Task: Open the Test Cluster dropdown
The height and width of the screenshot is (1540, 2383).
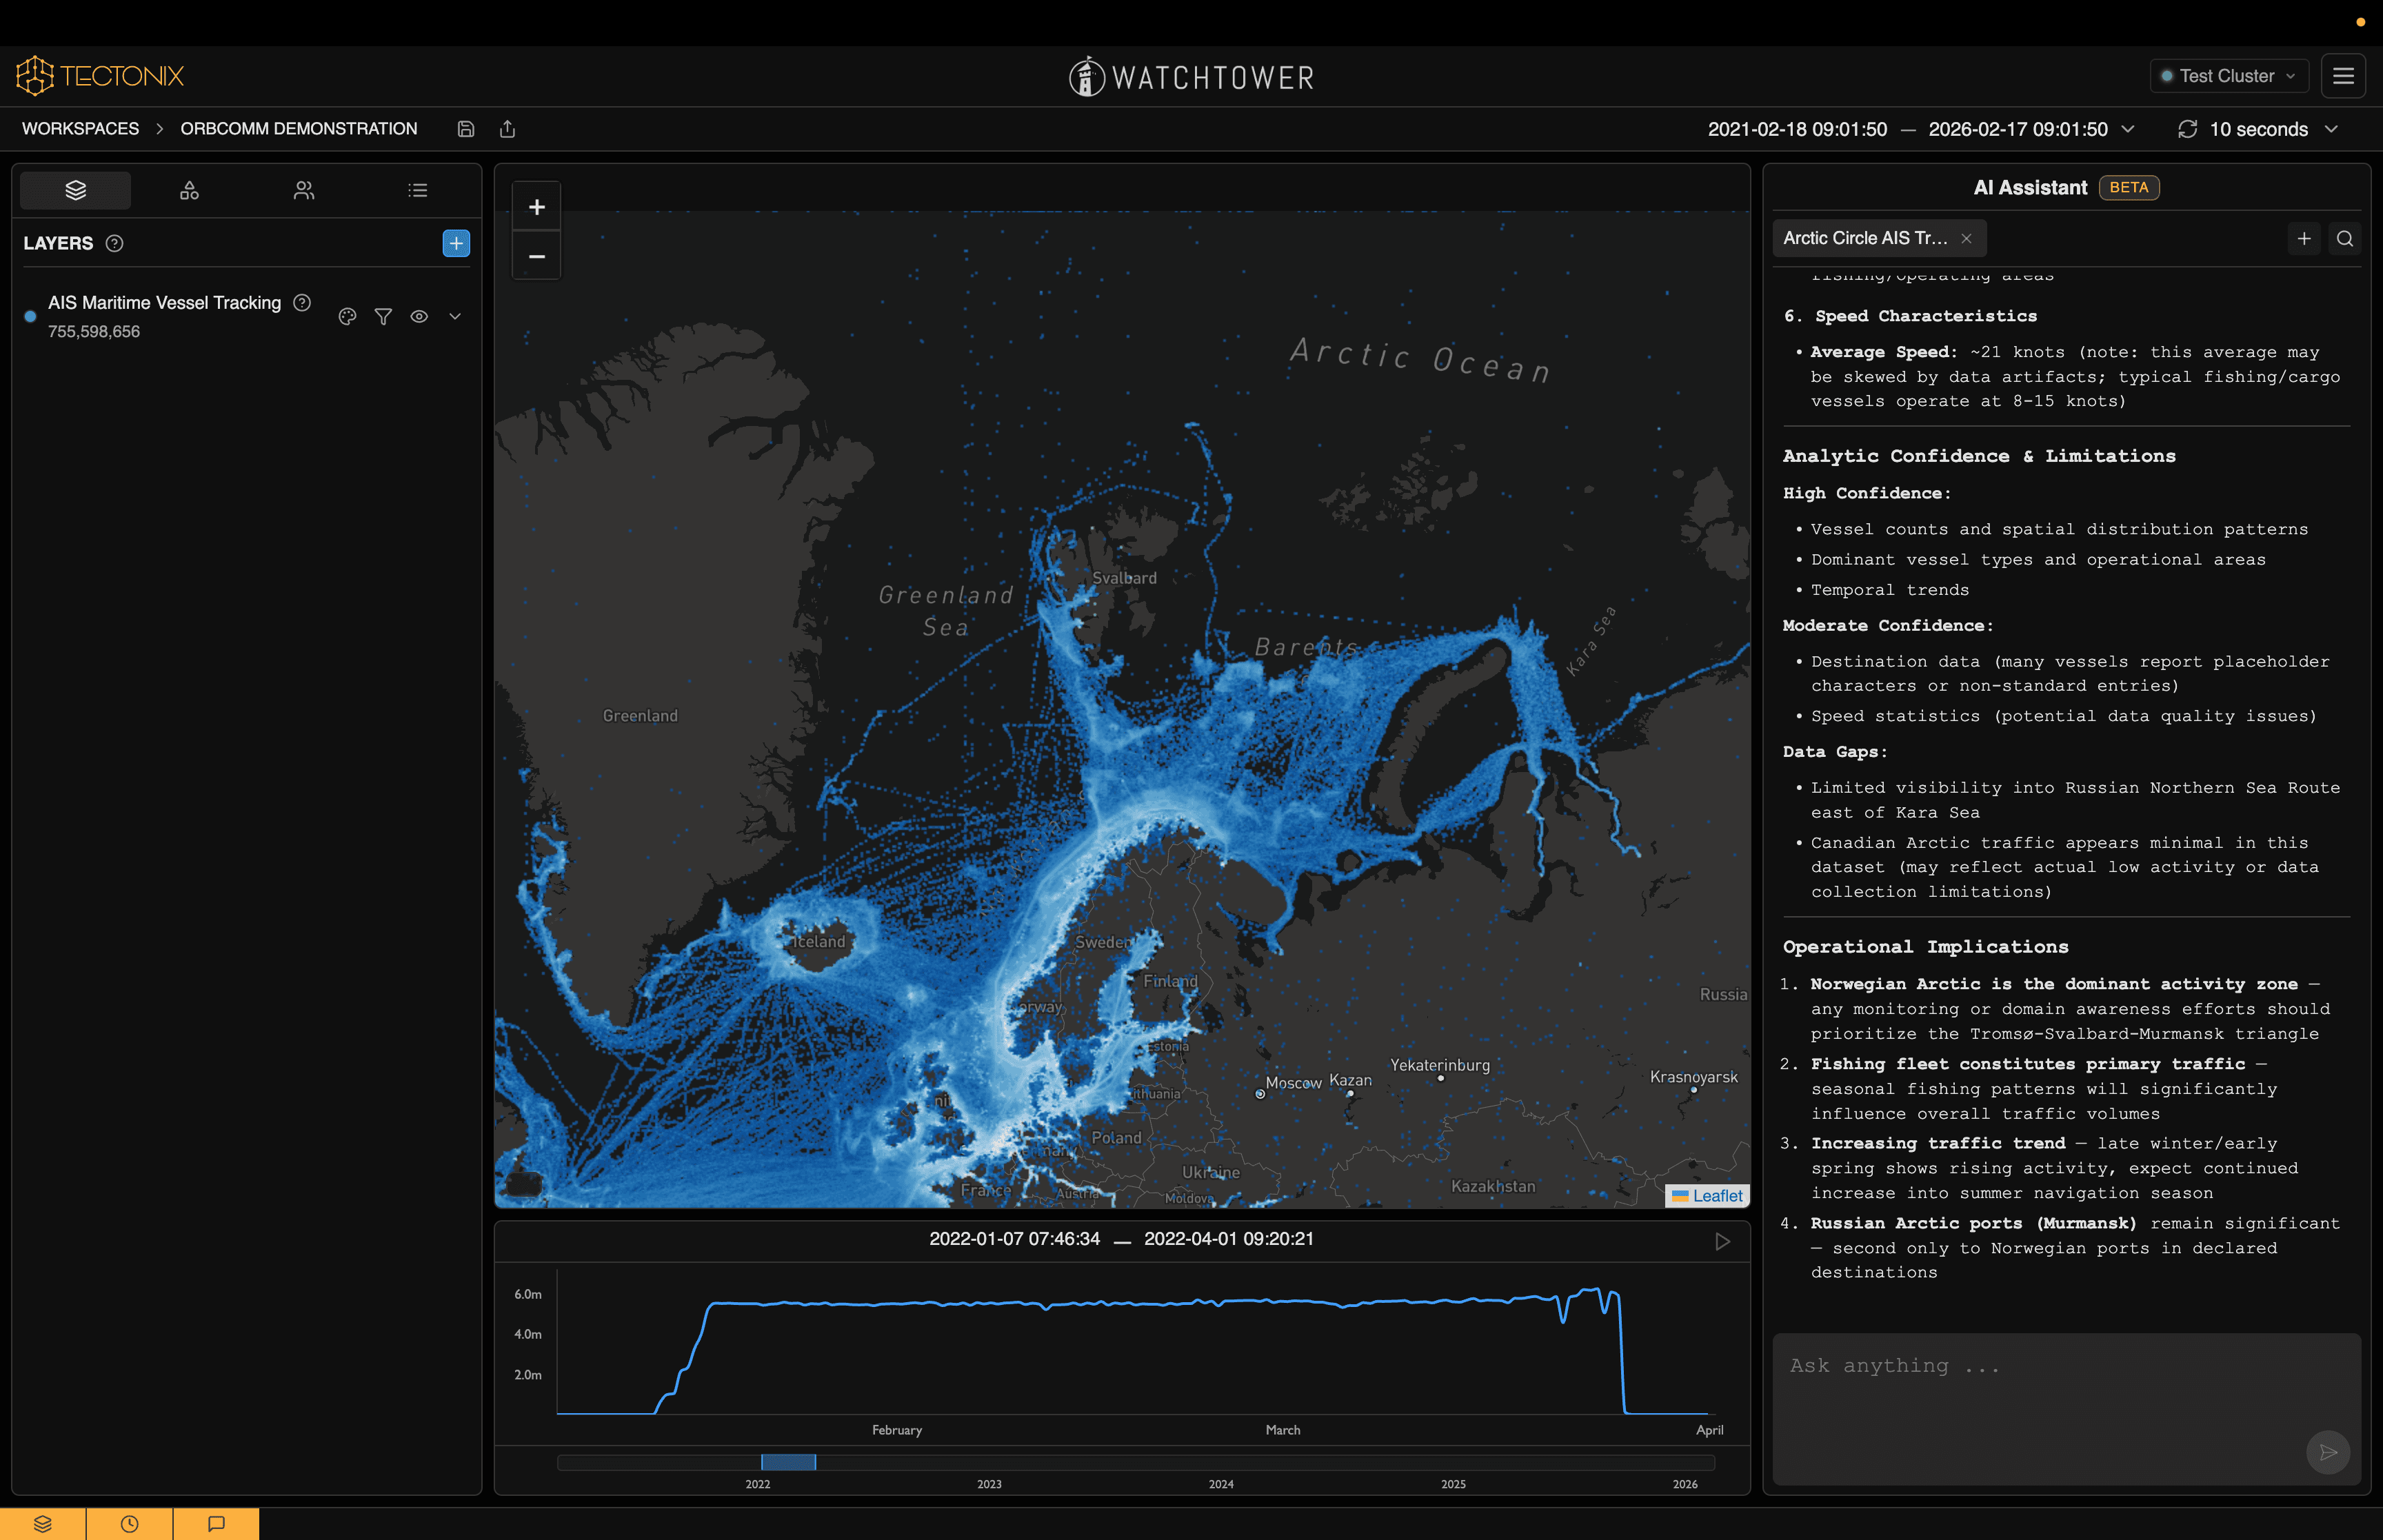Action: pyautogui.click(x=2229, y=76)
